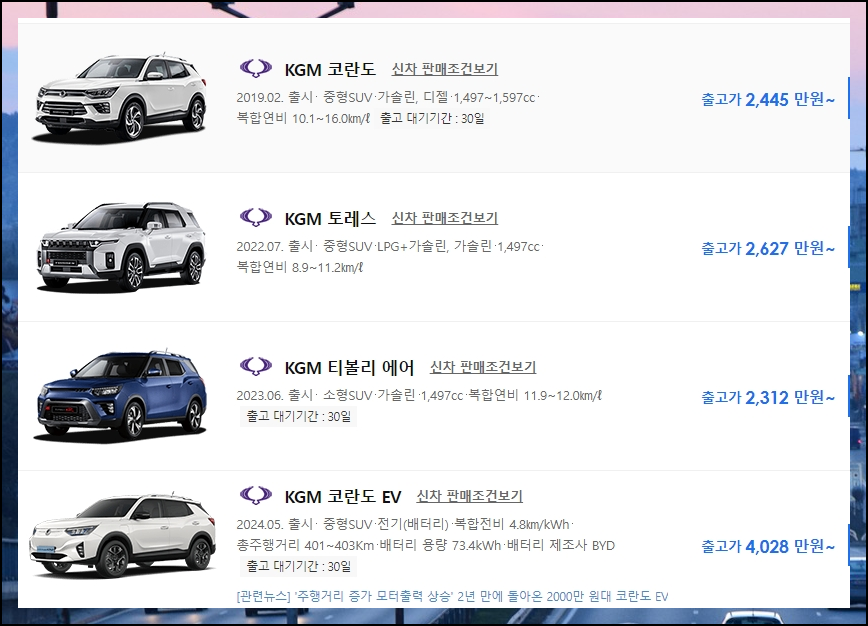
Task: View 신차 판매조건보기 for KGM 토레스
Action: 445,218
